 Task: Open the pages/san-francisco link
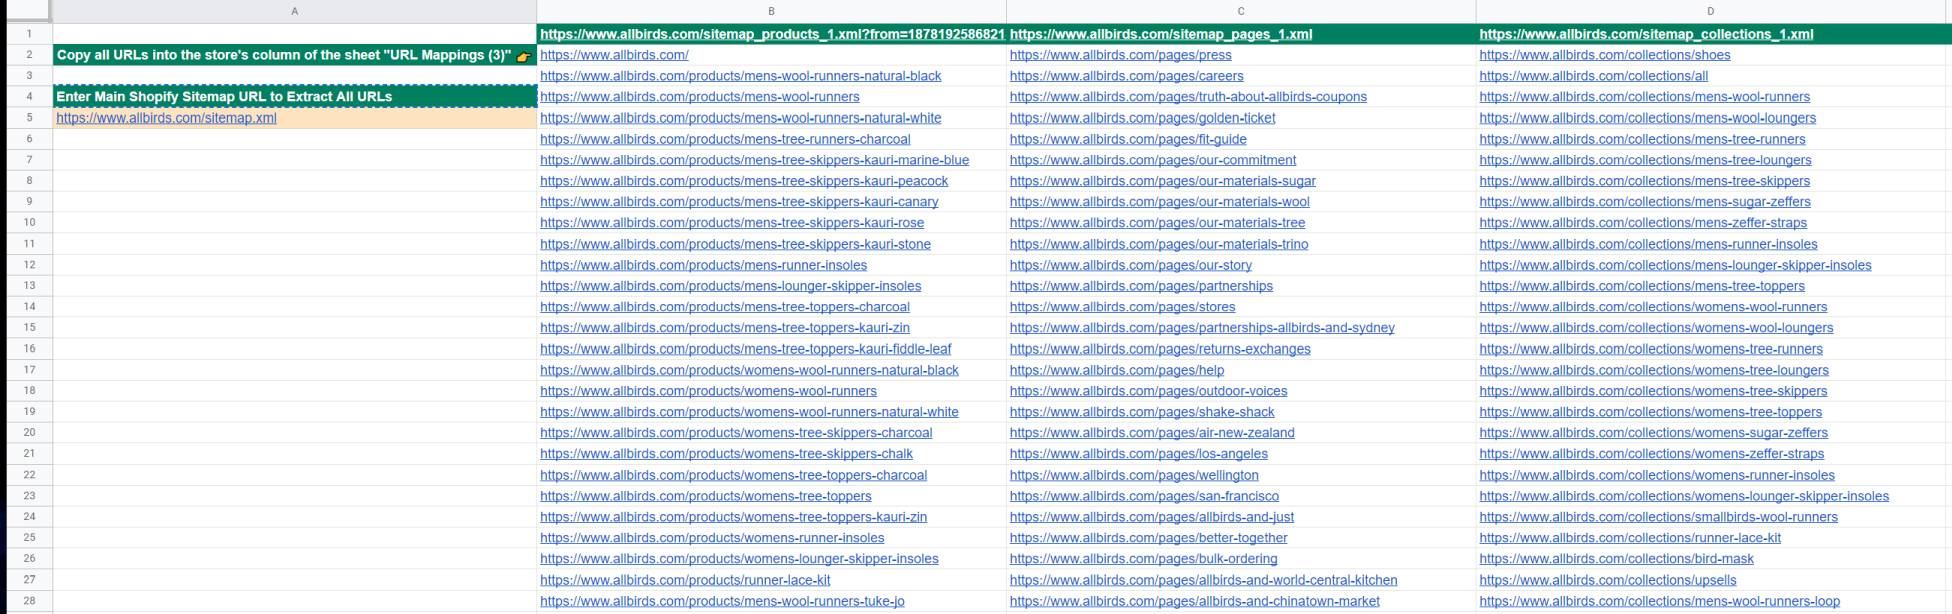[x=1144, y=496]
